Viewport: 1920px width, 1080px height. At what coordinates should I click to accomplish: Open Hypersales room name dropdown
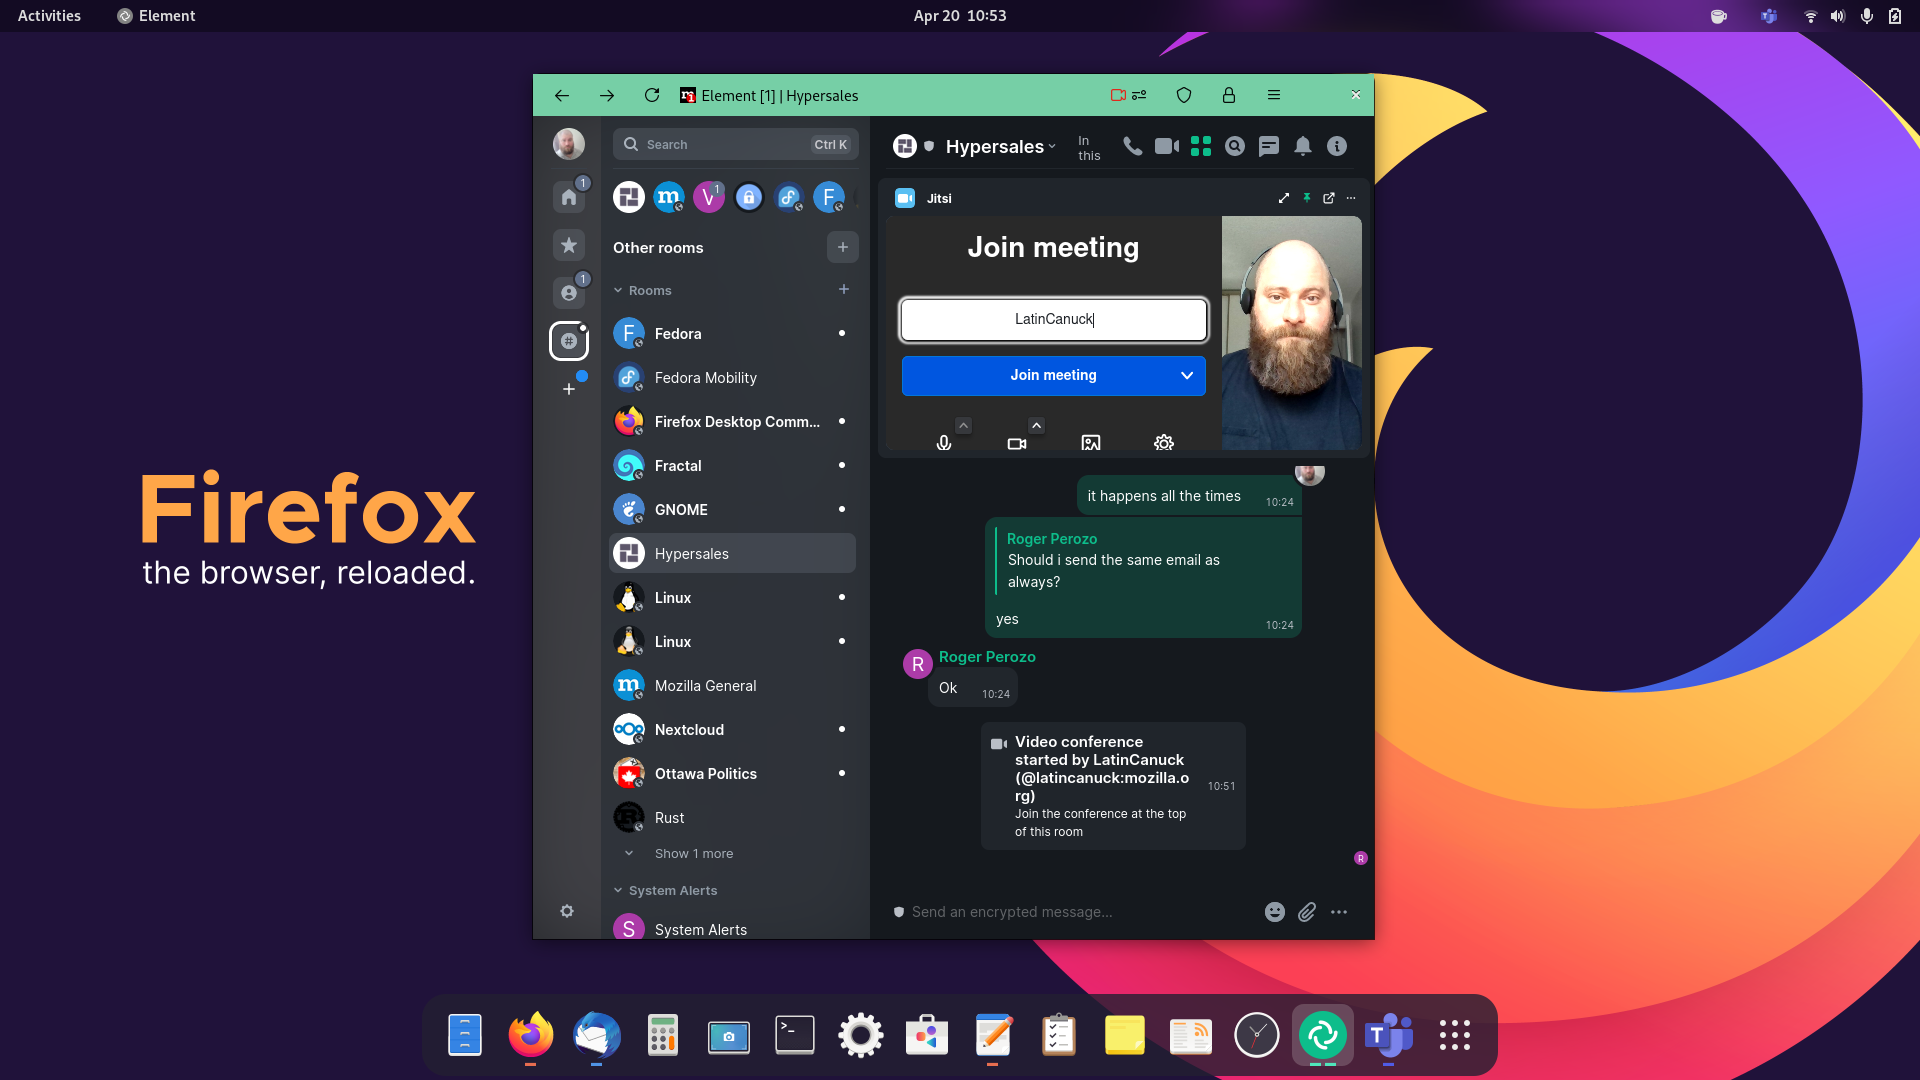(x=1001, y=147)
